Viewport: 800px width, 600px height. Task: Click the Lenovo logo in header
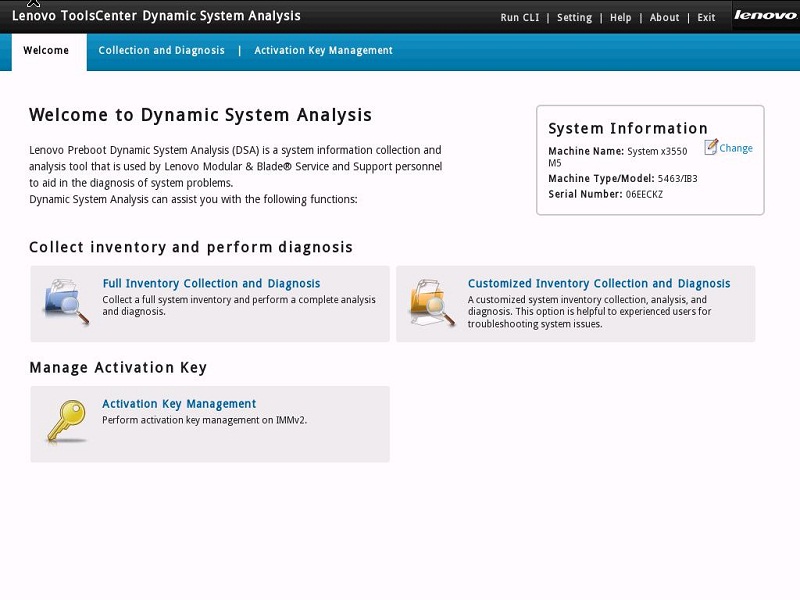(x=765, y=16)
